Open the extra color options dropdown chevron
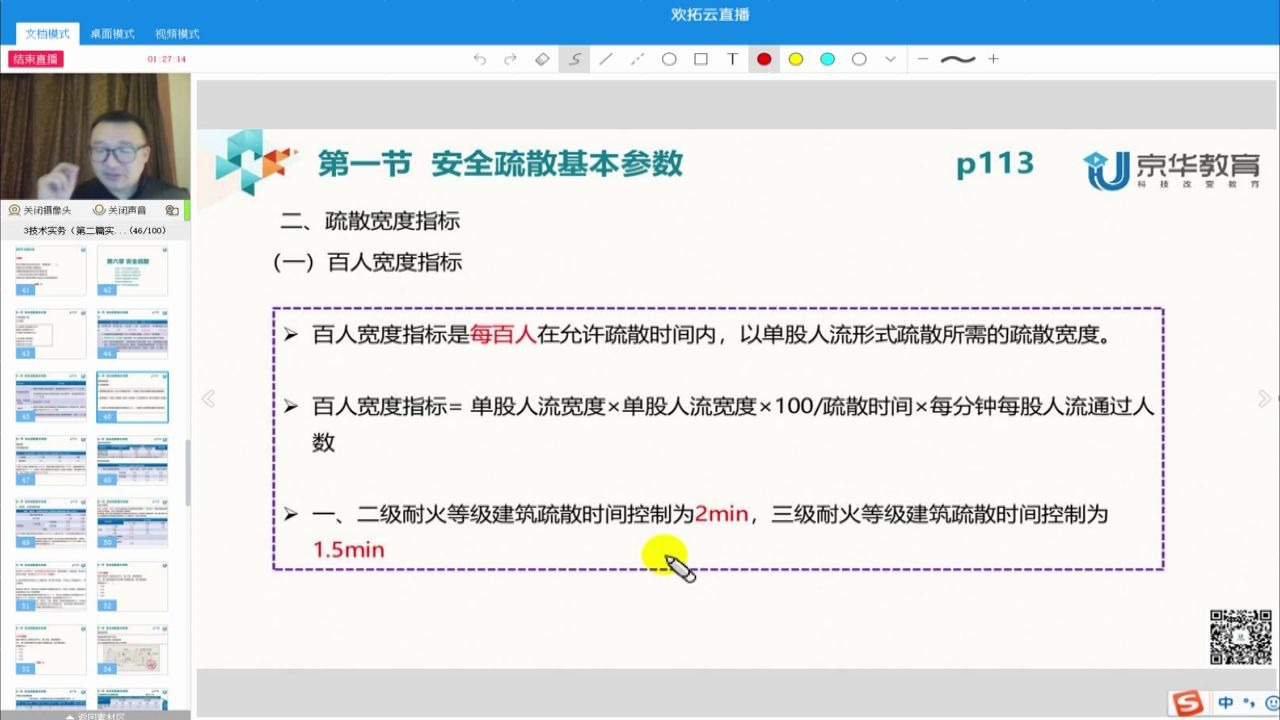The width and height of the screenshot is (1280, 720). pyautogui.click(x=890, y=59)
